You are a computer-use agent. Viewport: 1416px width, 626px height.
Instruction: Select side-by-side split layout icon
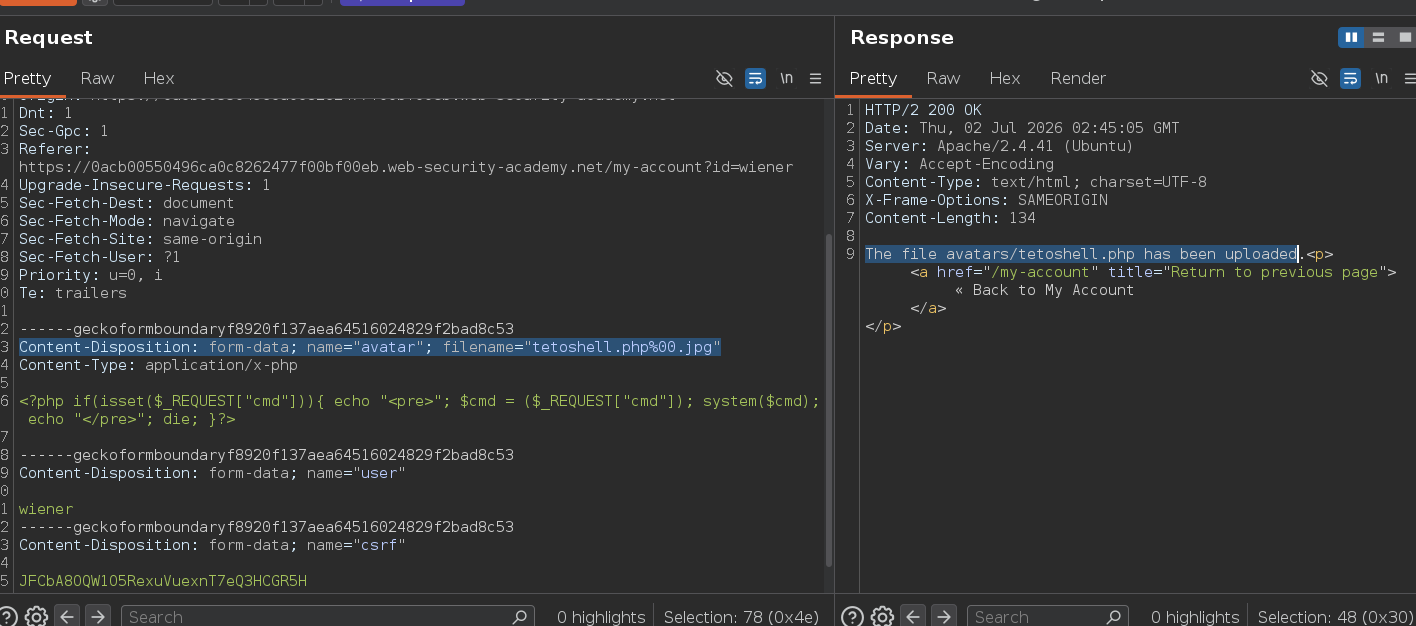click(1351, 37)
